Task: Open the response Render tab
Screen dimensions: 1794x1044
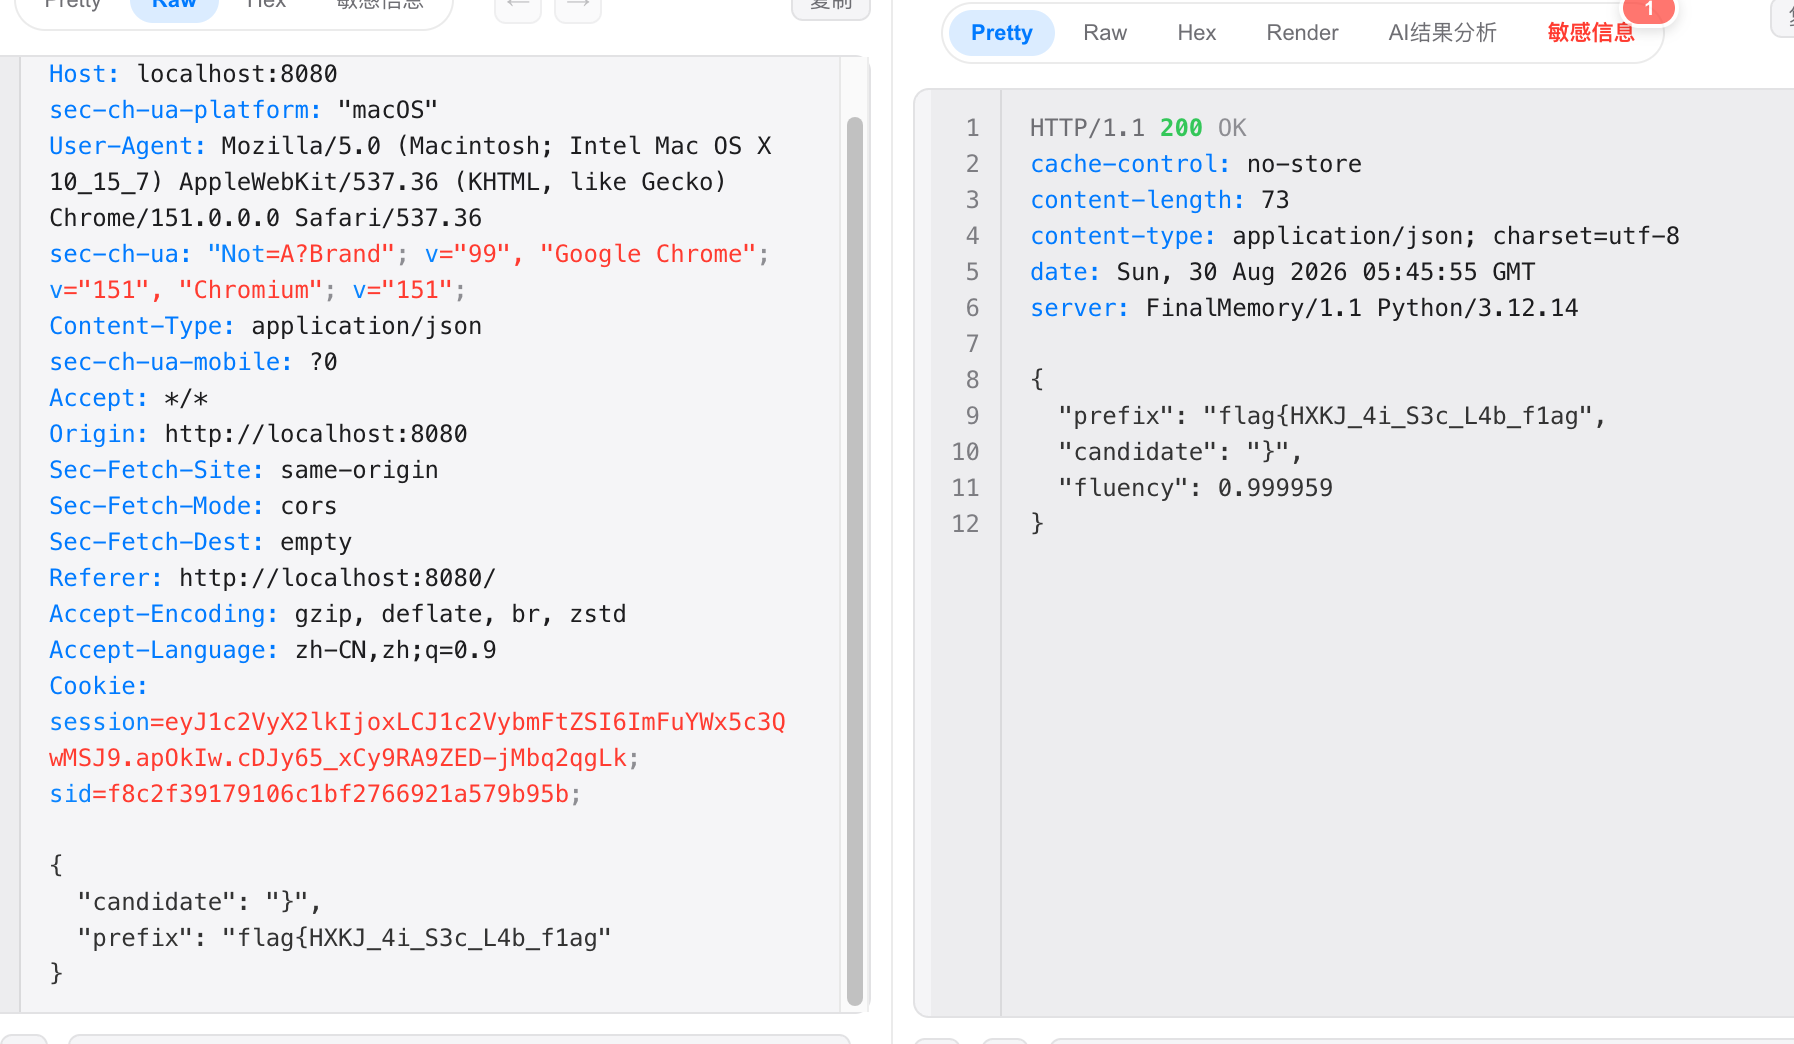Action: click(x=1302, y=33)
